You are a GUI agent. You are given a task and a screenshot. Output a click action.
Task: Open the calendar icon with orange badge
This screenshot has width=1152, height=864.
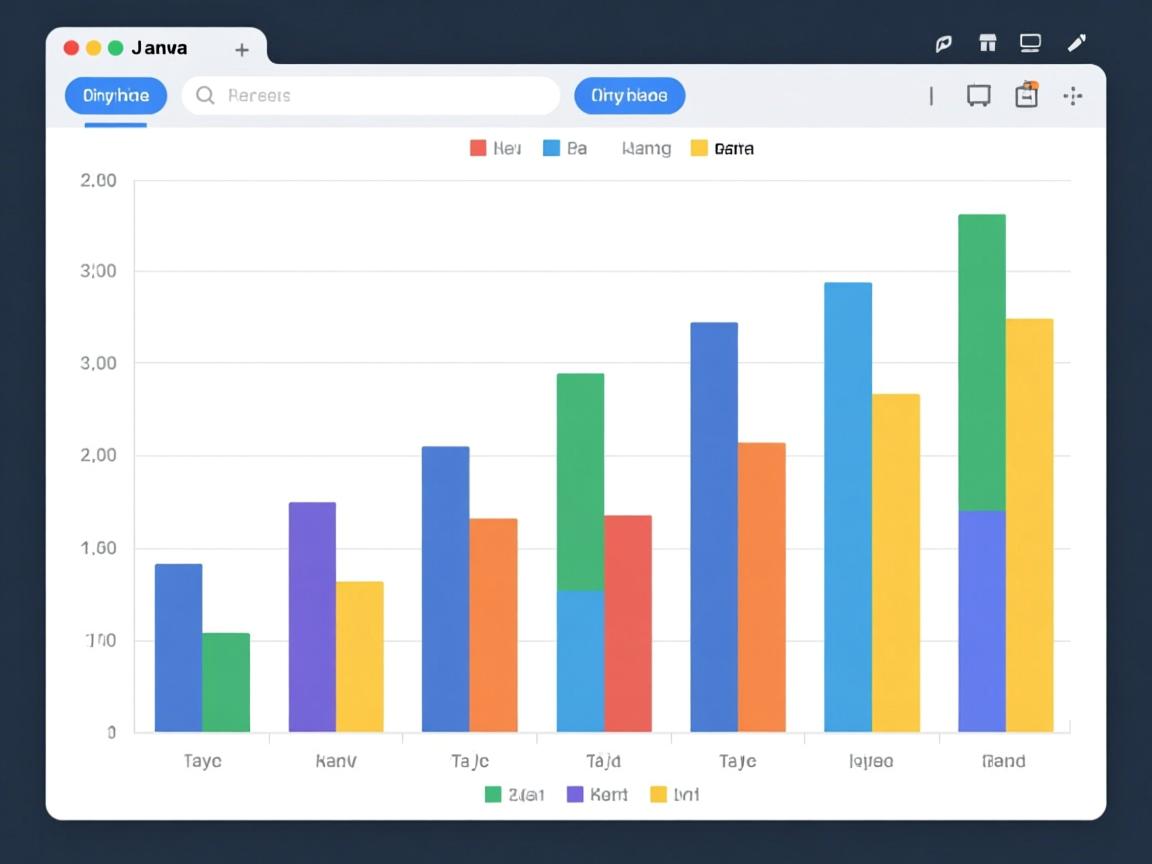[1026, 95]
